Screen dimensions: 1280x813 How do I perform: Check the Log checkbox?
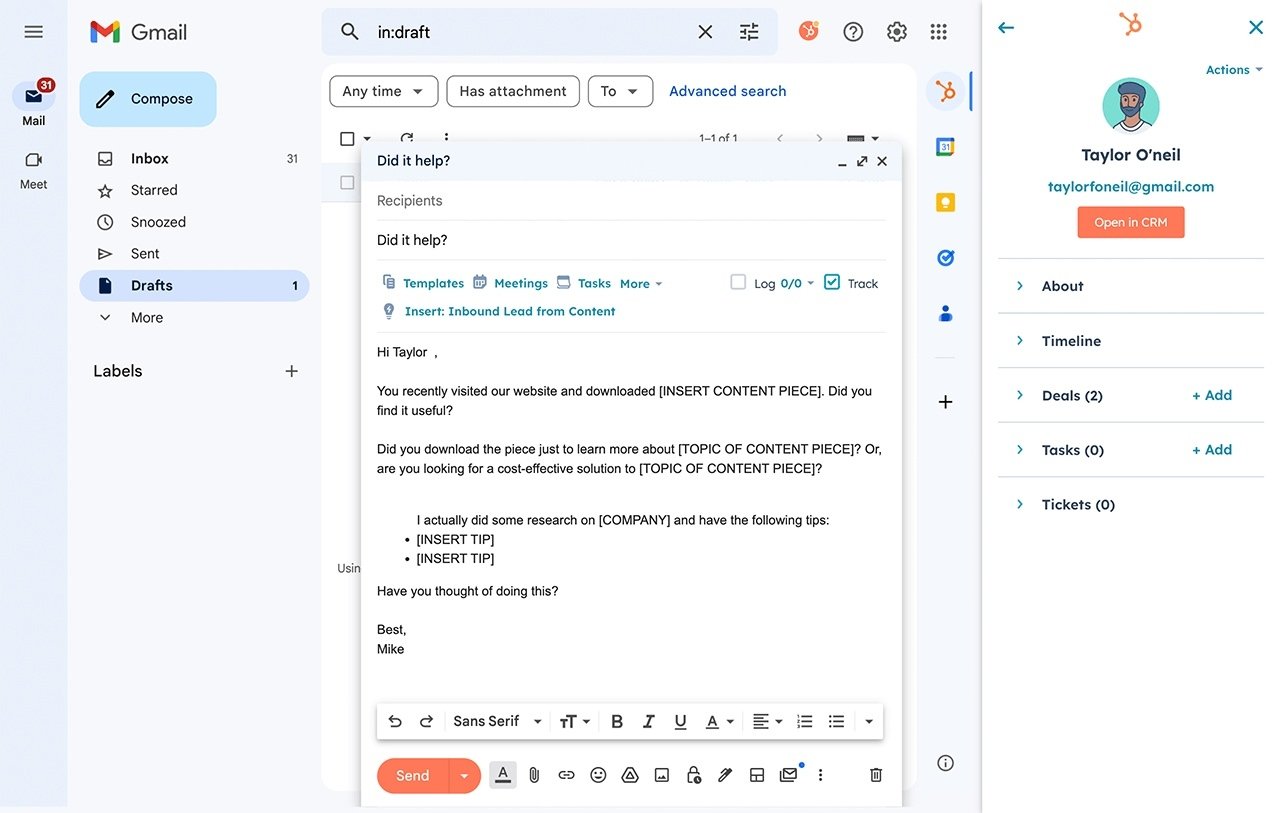(x=737, y=282)
